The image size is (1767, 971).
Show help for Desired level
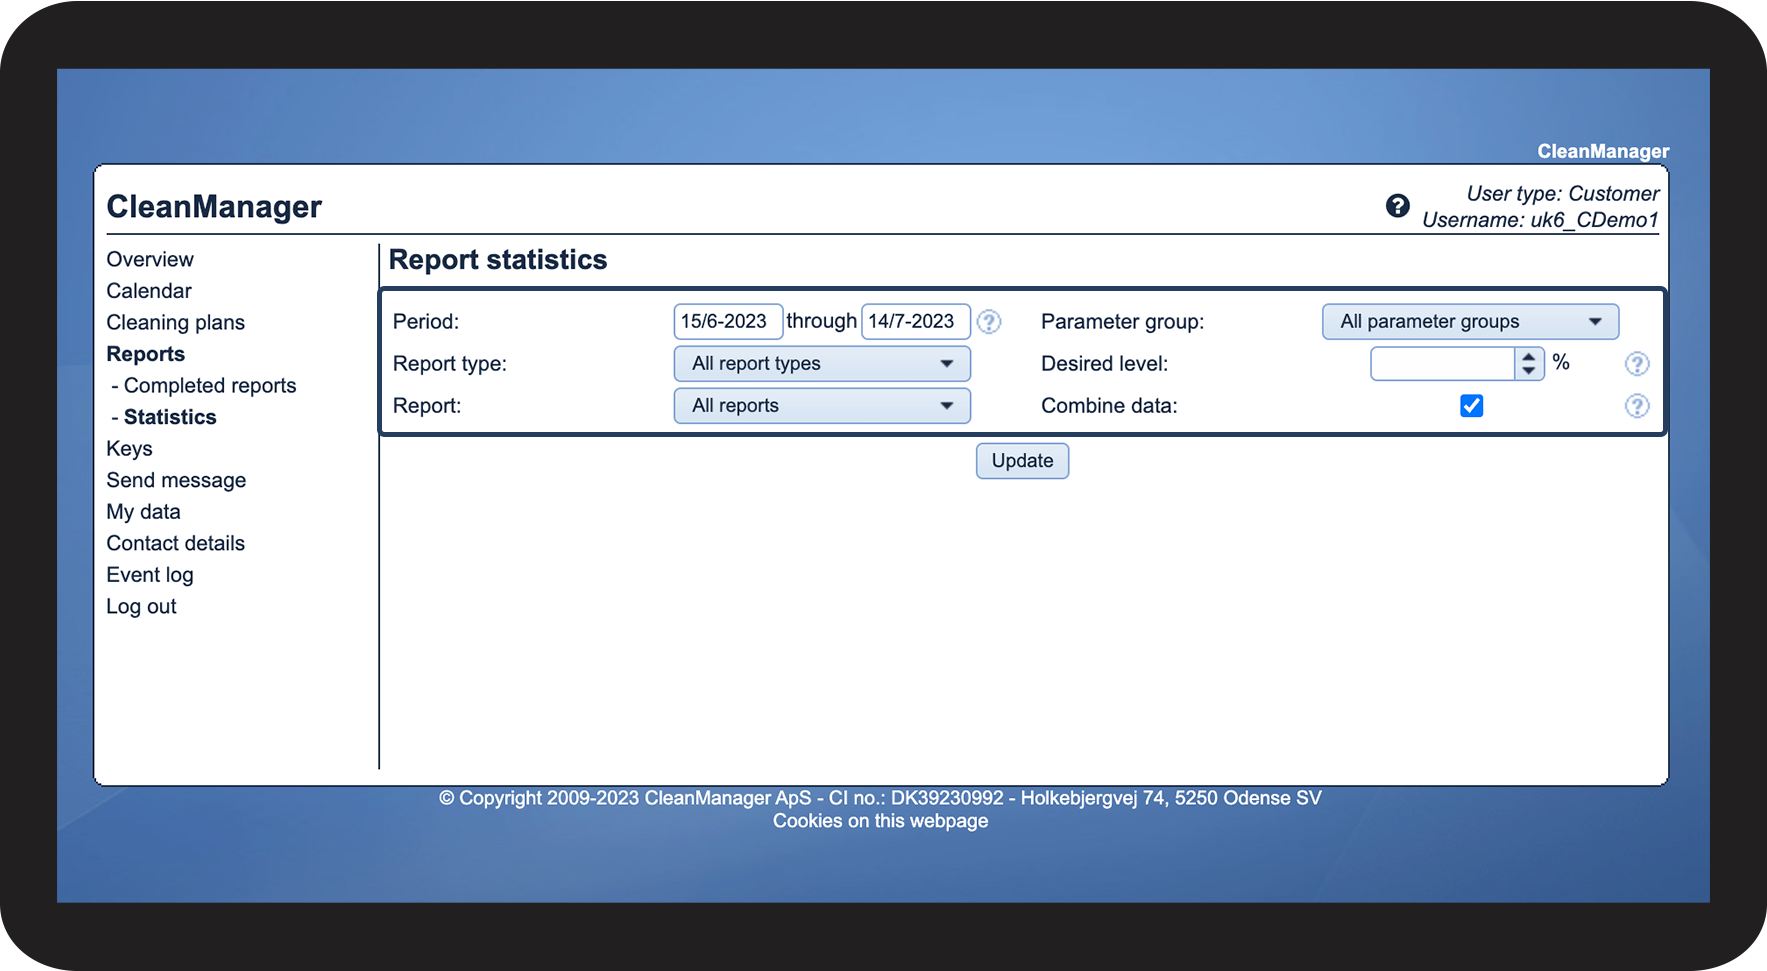point(1637,364)
